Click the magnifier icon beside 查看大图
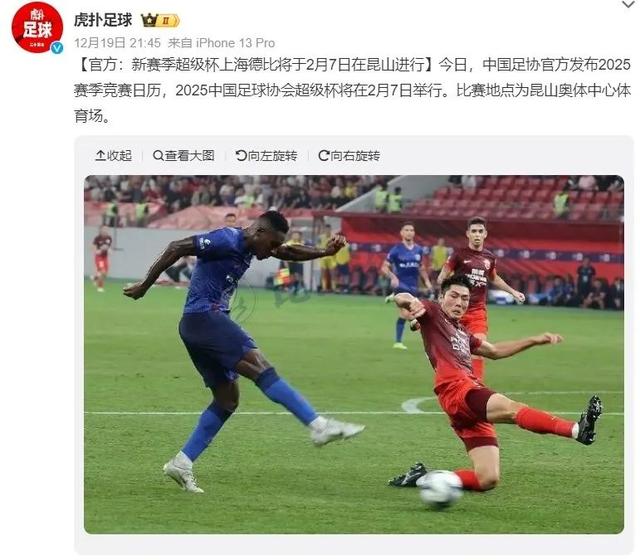 [x=158, y=156]
